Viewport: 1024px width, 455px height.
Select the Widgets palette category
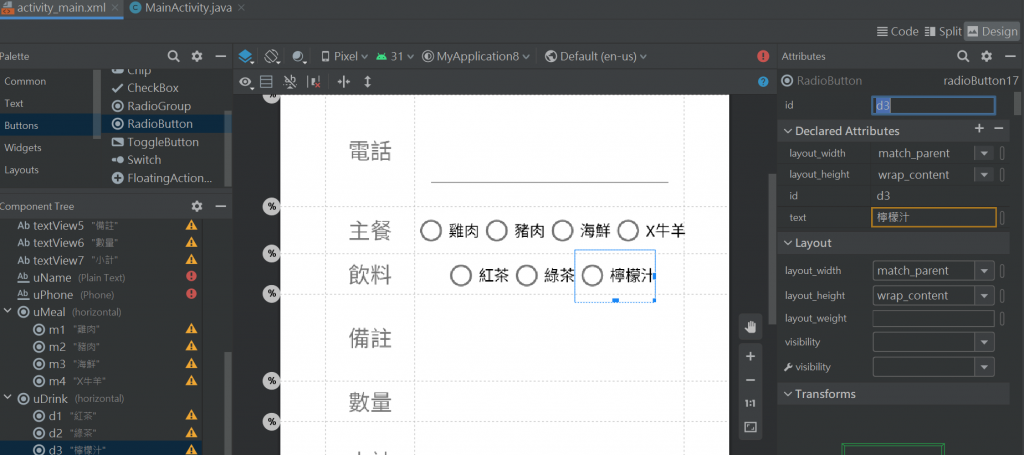pos(23,148)
